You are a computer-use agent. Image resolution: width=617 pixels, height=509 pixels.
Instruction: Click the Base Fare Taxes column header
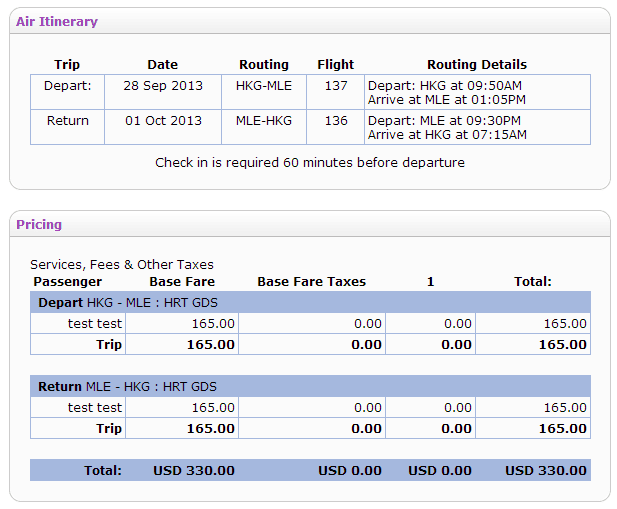(x=312, y=282)
